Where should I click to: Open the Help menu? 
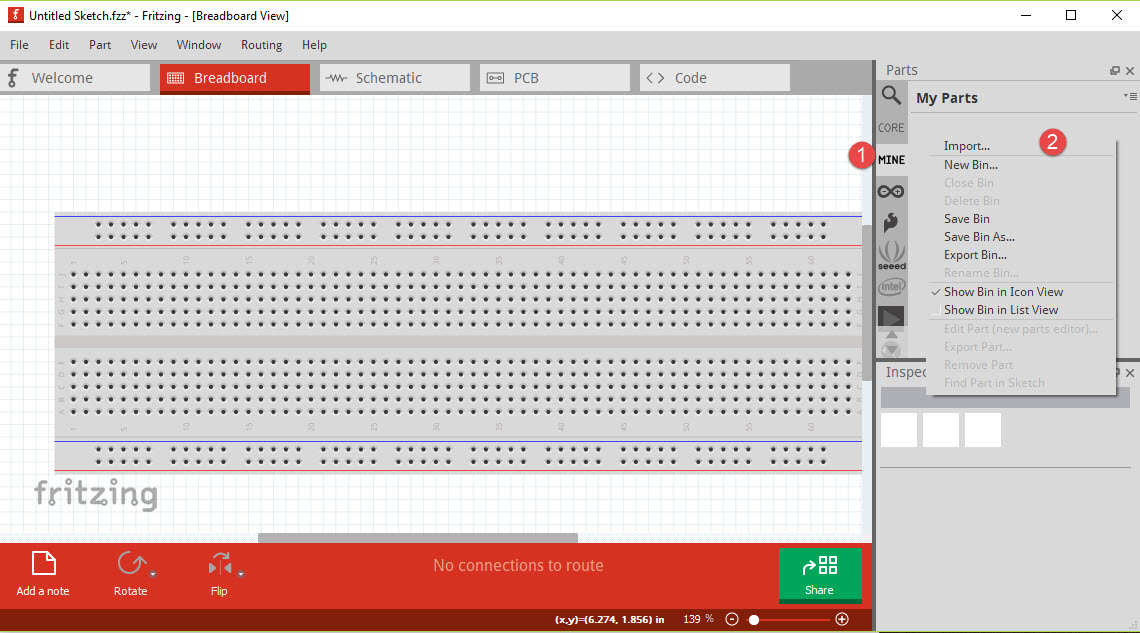(x=314, y=45)
